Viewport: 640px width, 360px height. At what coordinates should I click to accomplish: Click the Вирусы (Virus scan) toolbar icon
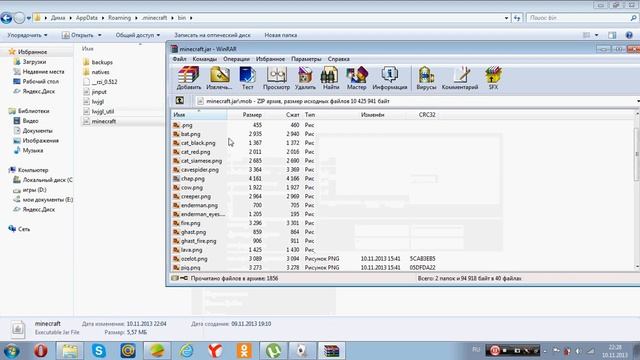(x=426, y=78)
